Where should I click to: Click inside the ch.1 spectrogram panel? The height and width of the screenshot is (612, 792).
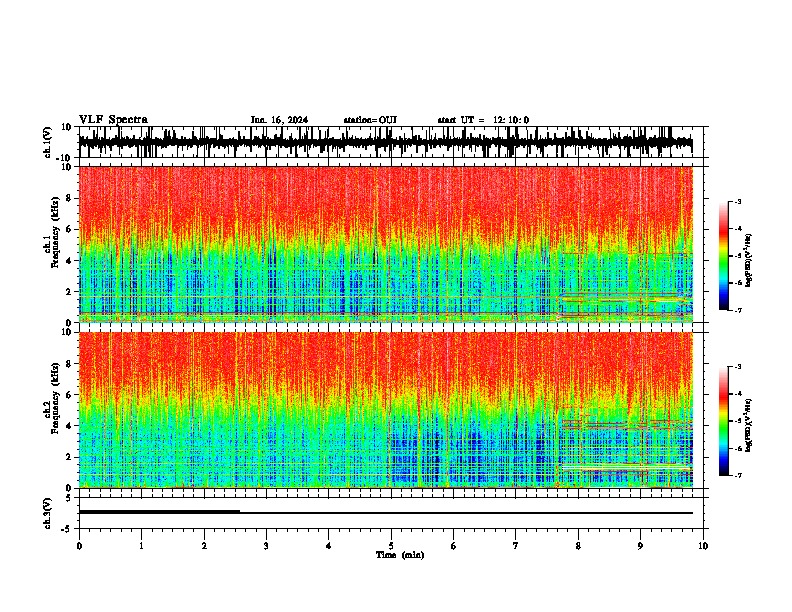coord(385,244)
